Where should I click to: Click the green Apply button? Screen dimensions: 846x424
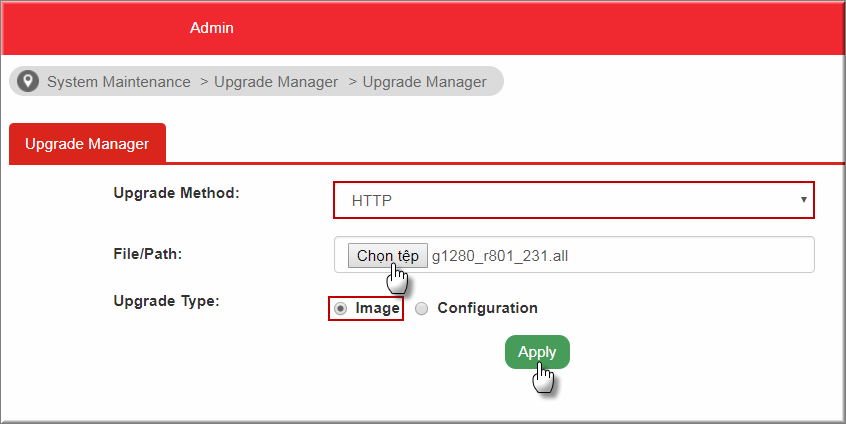(x=537, y=352)
